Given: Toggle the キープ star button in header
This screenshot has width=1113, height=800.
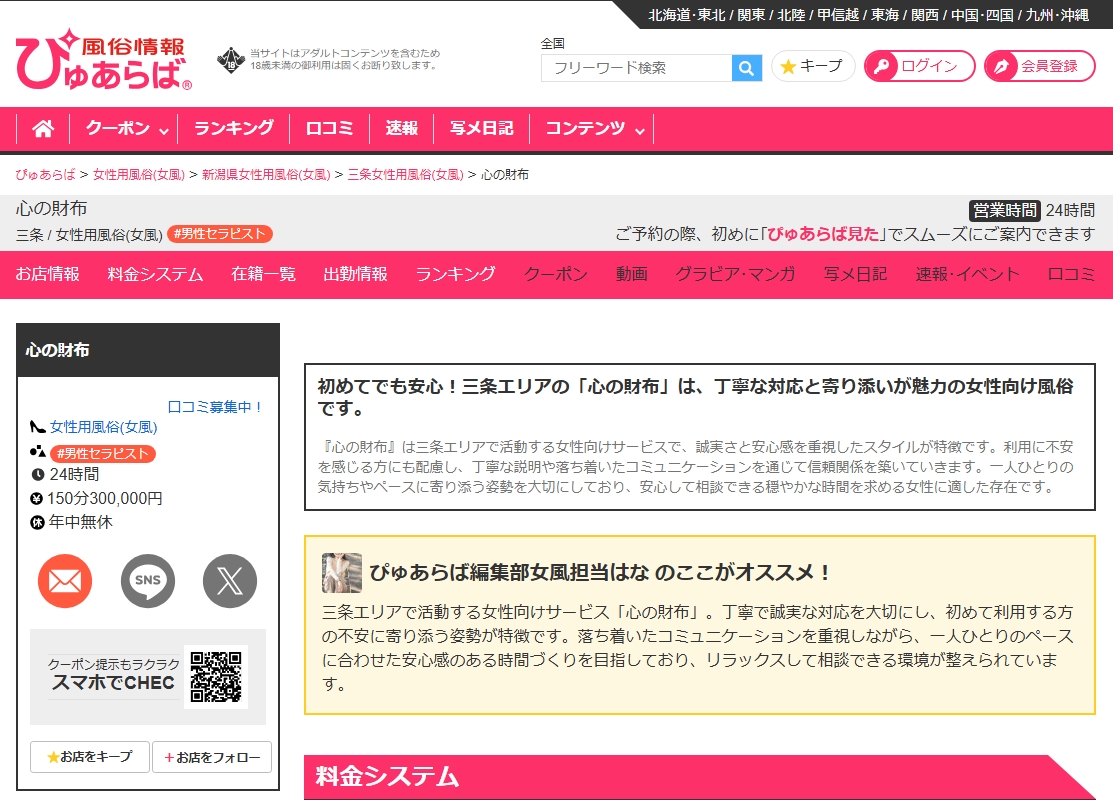Looking at the screenshot, I should [812, 66].
